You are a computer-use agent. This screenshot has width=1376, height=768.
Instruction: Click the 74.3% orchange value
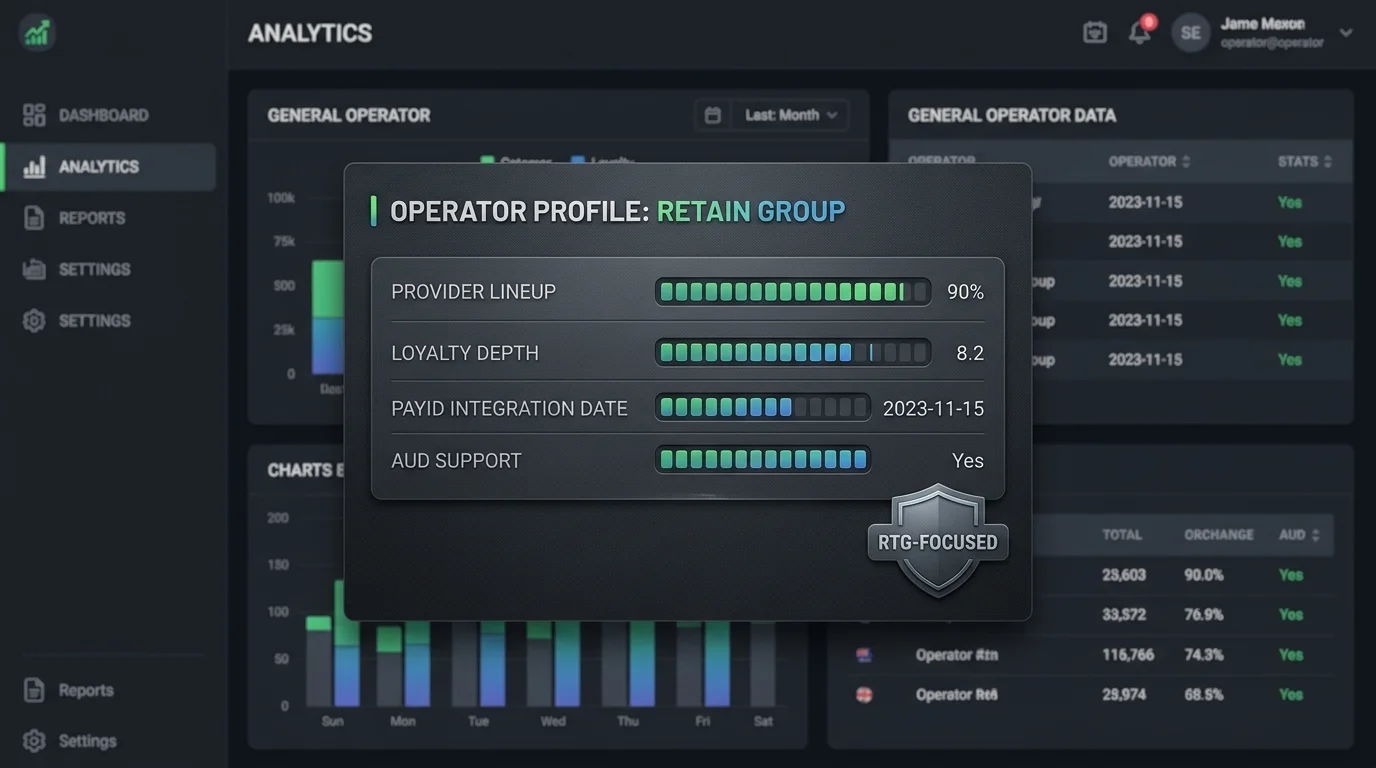[x=1204, y=655]
